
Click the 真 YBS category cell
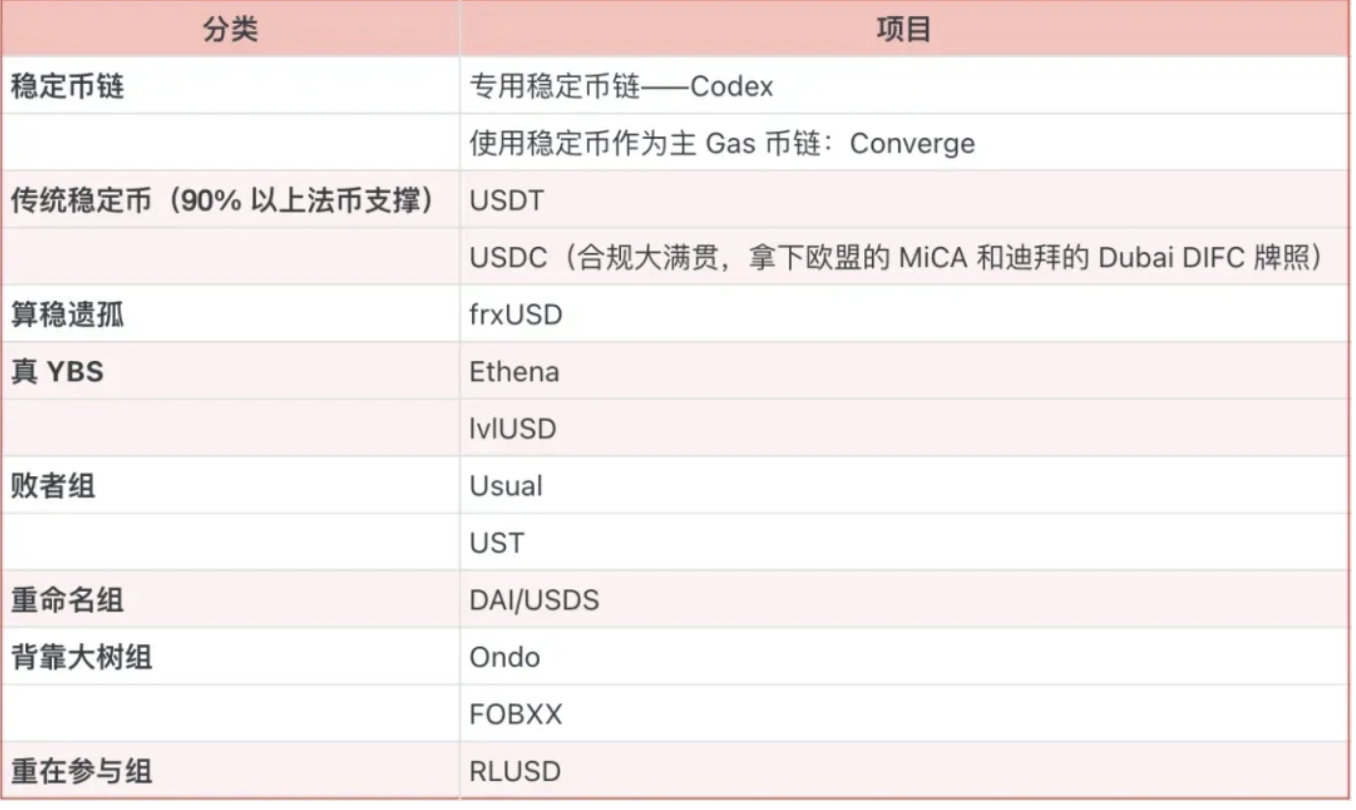(230, 372)
